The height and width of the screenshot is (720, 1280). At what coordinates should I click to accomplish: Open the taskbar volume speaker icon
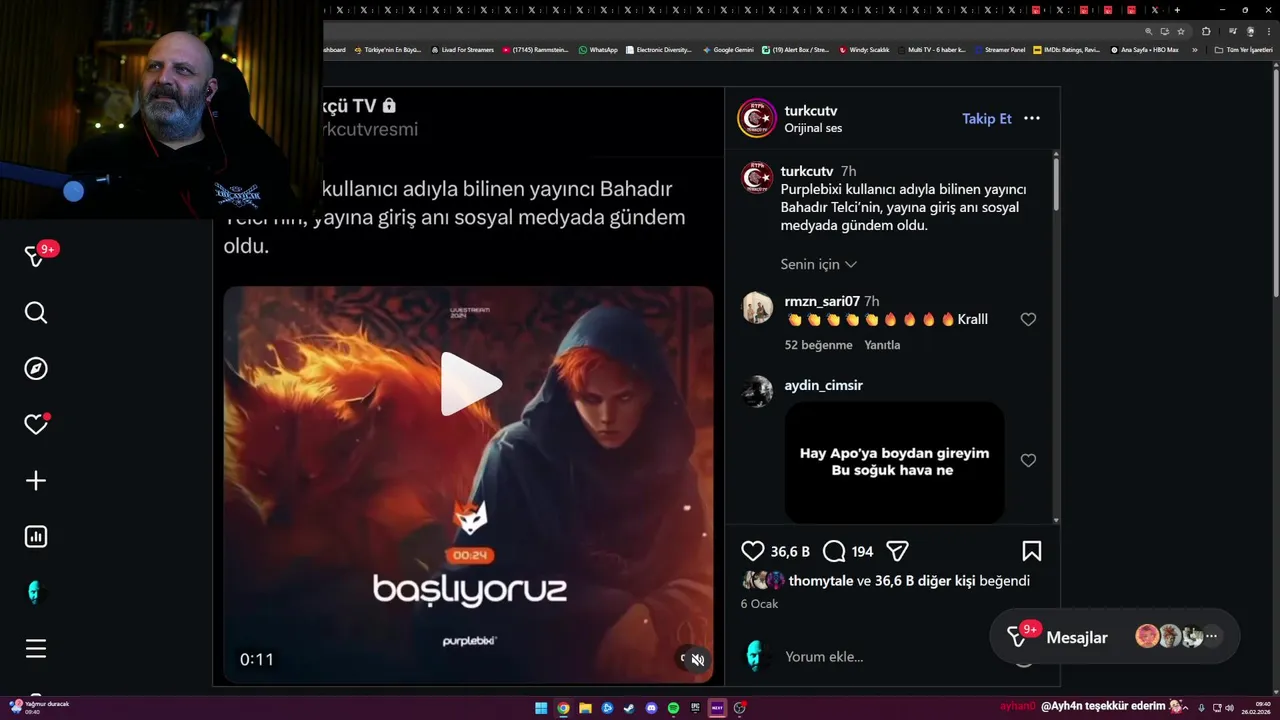click(1229, 708)
